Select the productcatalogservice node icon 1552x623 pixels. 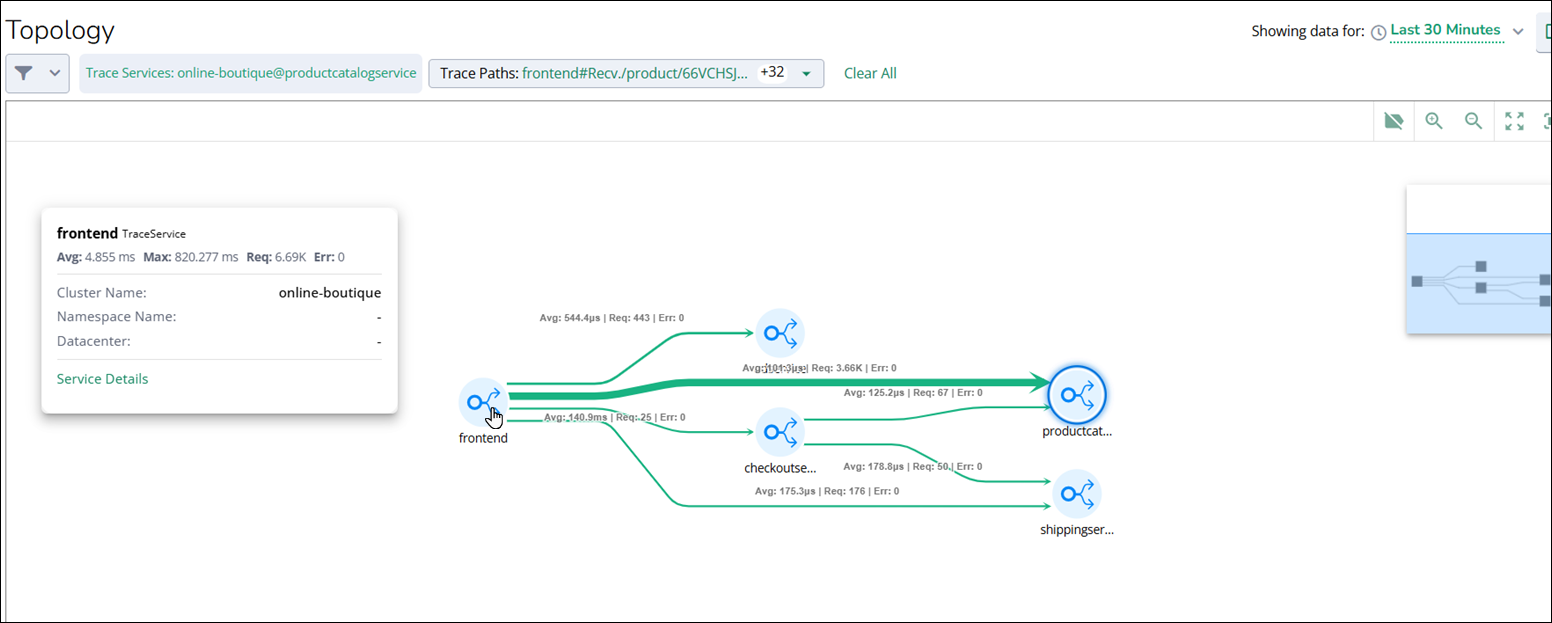pyautogui.click(x=1077, y=395)
